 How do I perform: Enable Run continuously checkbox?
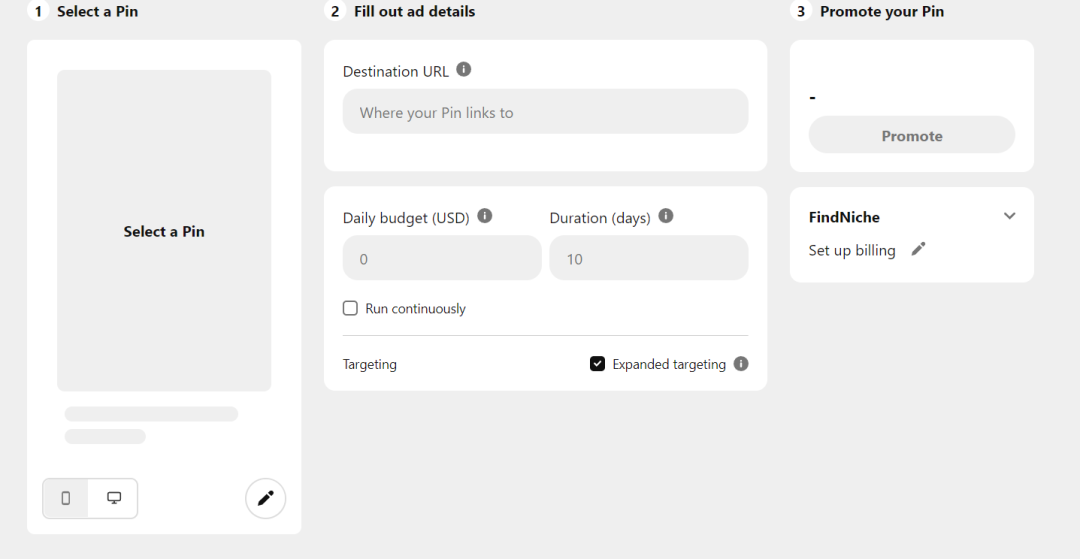(x=350, y=308)
